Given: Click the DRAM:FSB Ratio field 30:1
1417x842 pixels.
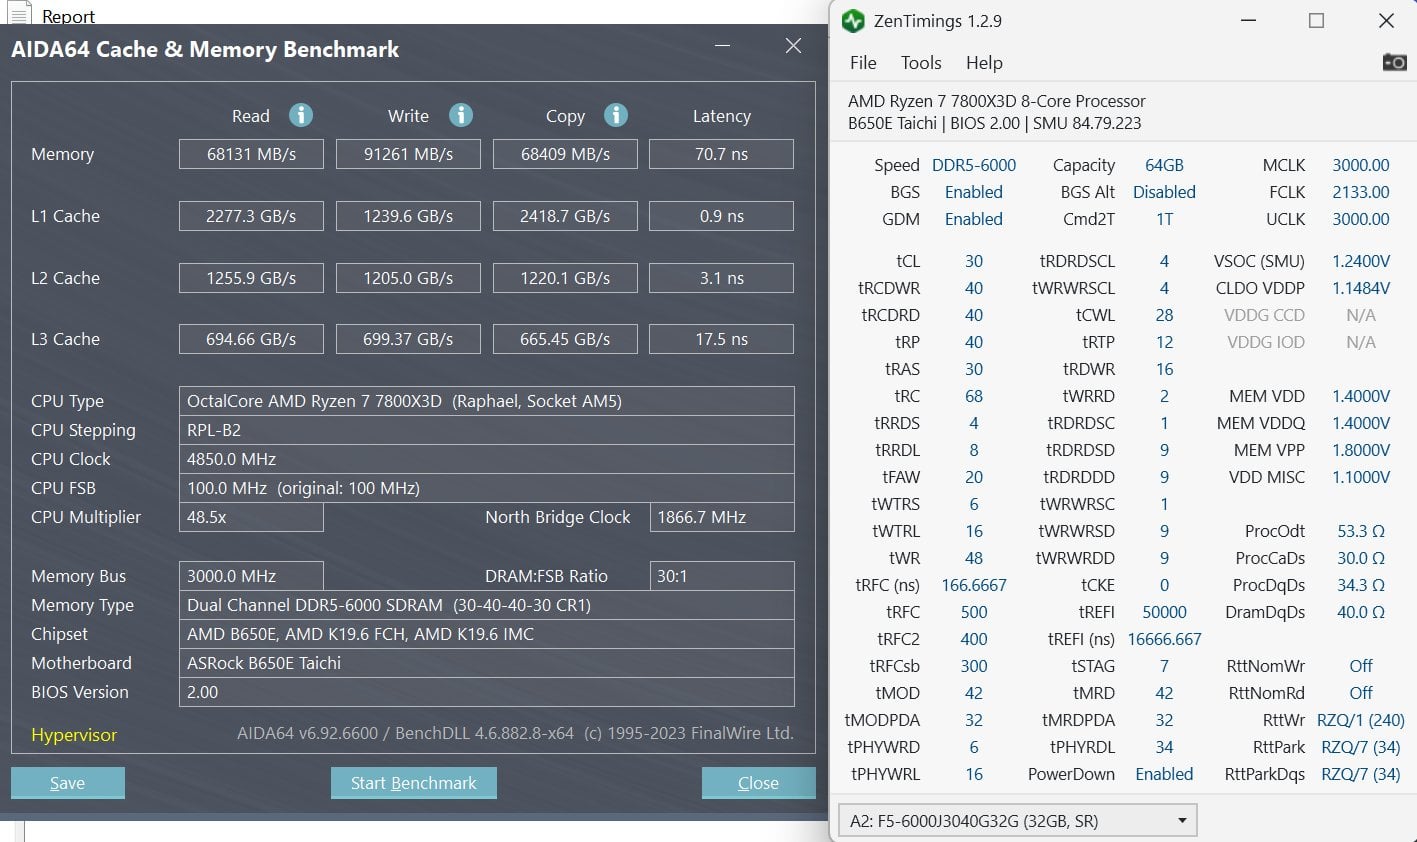Looking at the screenshot, I should click(722, 576).
